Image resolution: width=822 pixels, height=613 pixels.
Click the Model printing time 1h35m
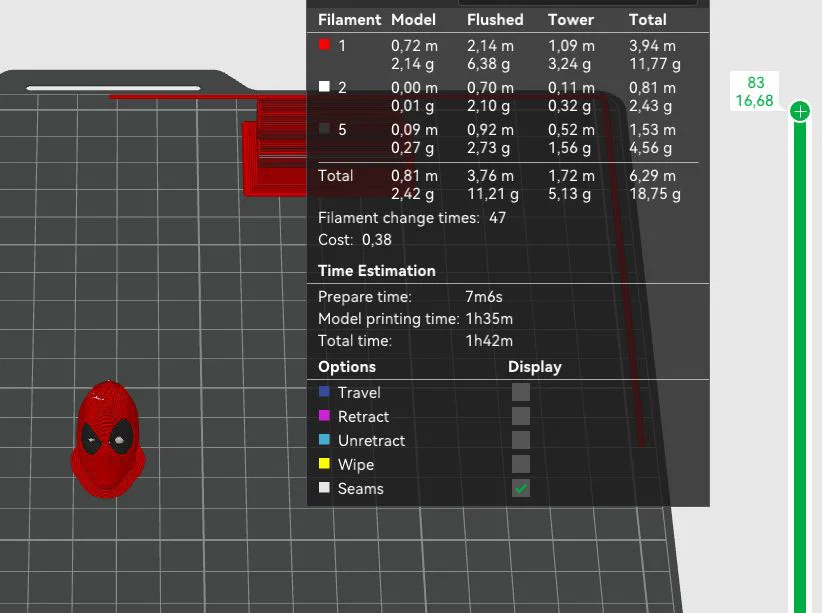point(489,319)
